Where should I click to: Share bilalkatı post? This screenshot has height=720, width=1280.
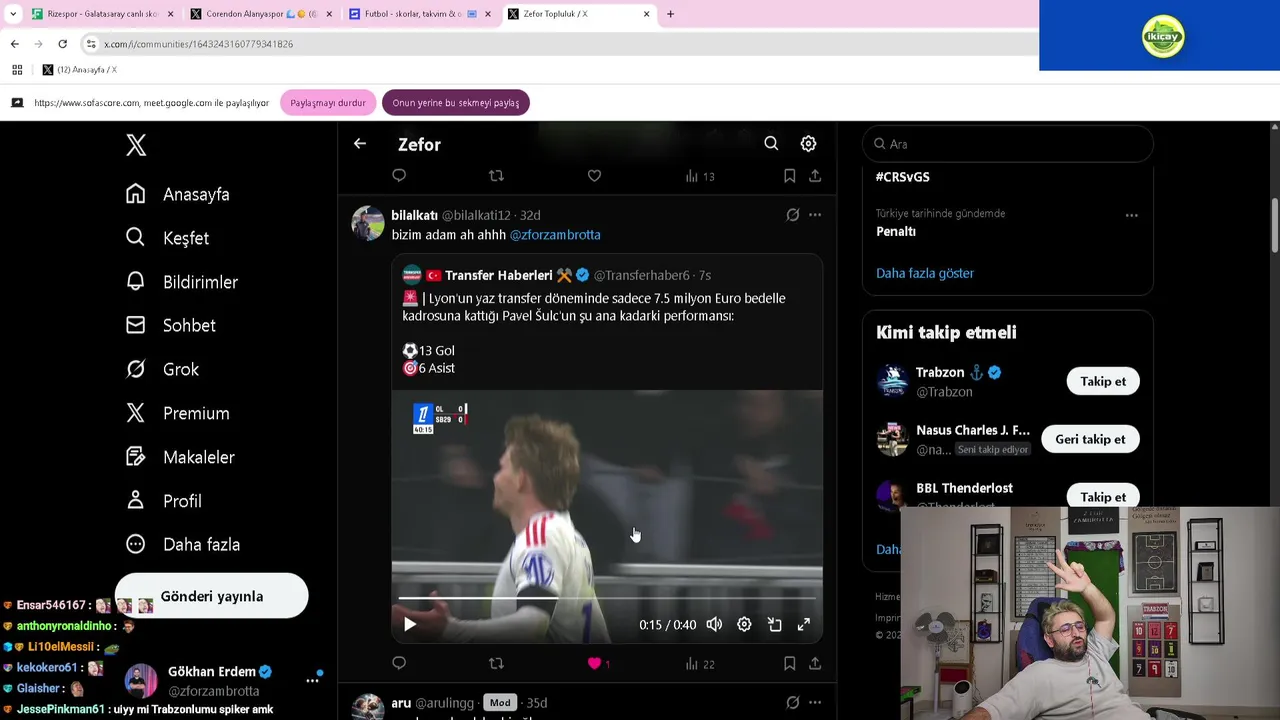pyautogui.click(x=815, y=663)
